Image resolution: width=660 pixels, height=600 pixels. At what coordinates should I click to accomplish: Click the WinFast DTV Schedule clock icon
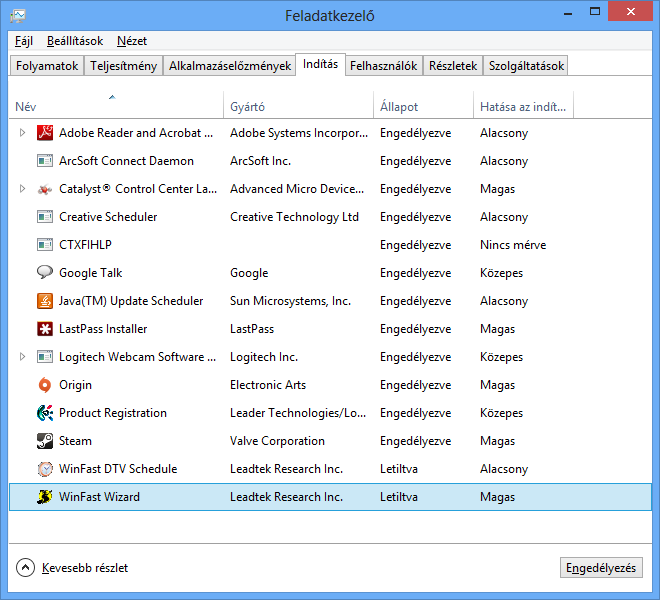[45, 469]
